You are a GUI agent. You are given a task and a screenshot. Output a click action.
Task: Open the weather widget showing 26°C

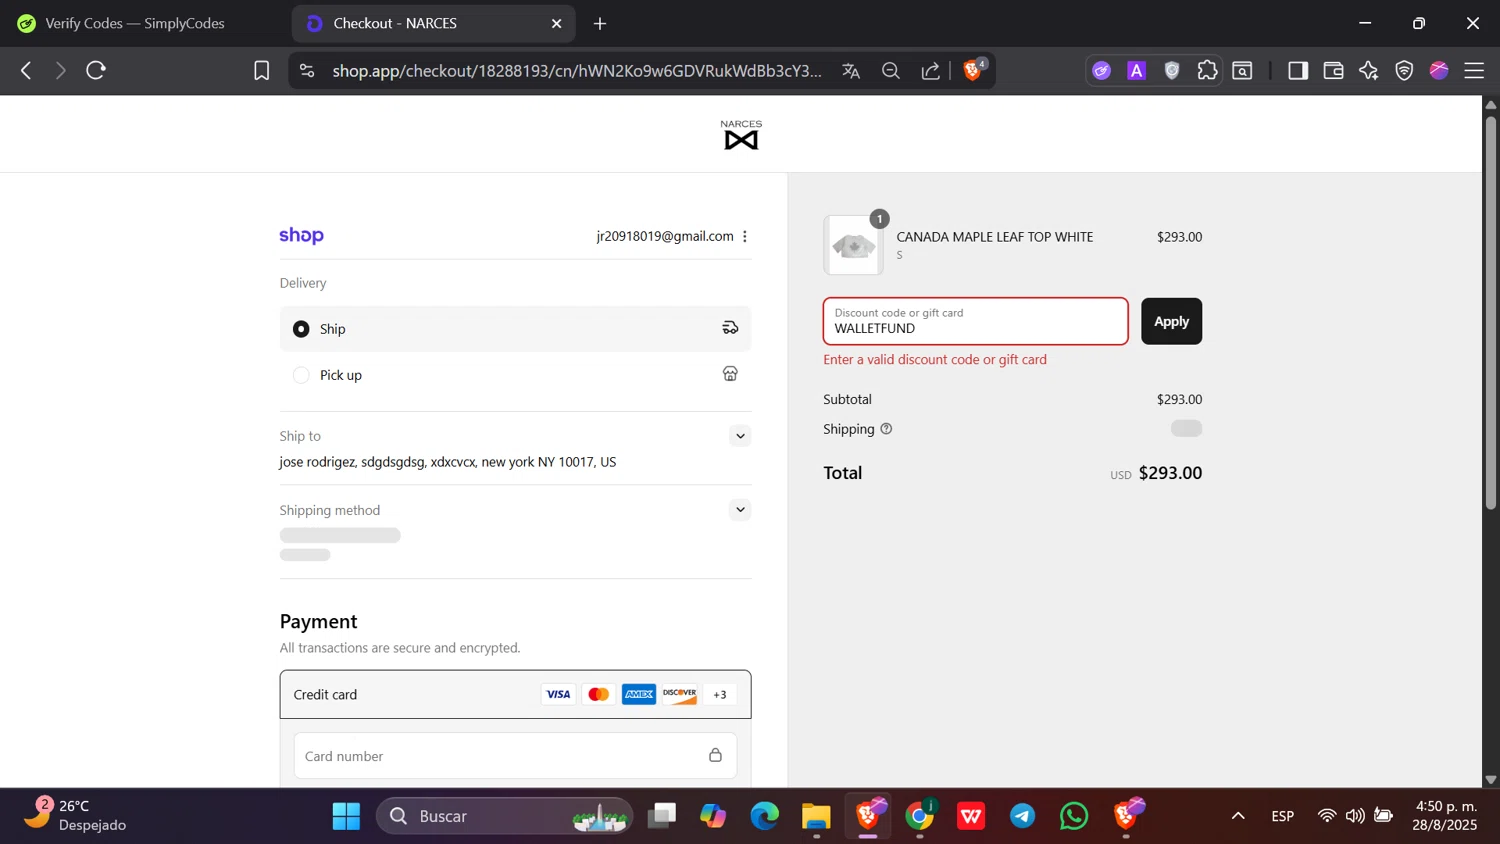click(x=75, y=816)
